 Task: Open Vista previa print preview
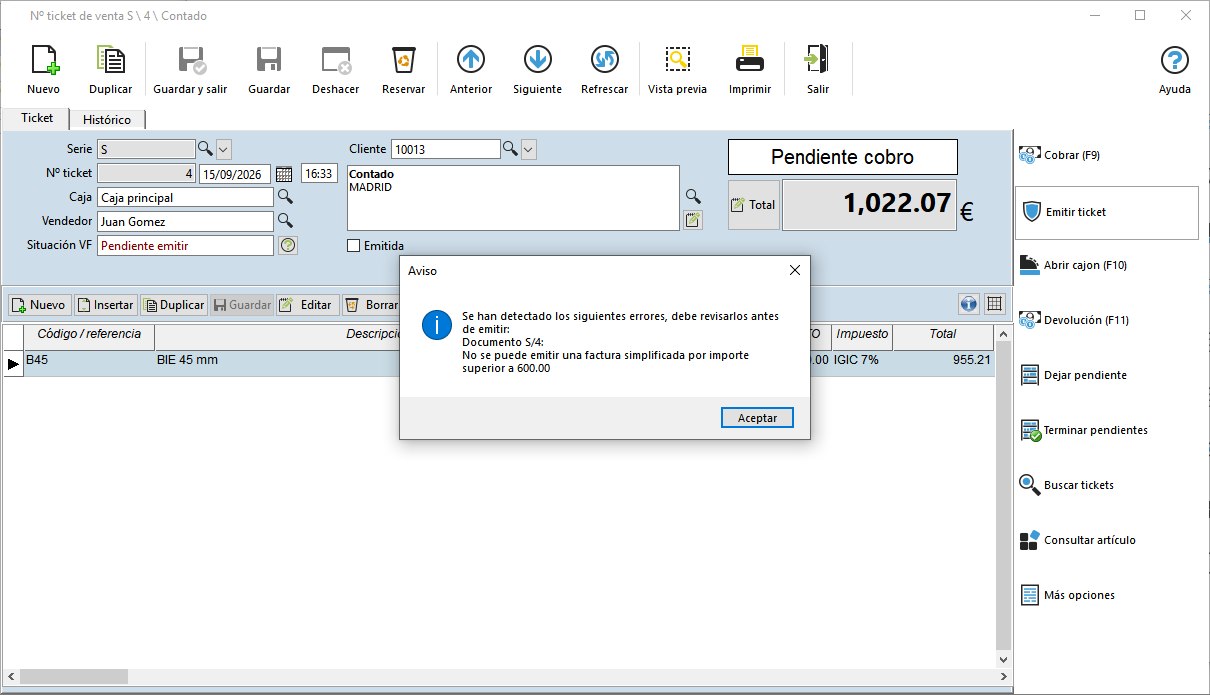click(677, 70)
